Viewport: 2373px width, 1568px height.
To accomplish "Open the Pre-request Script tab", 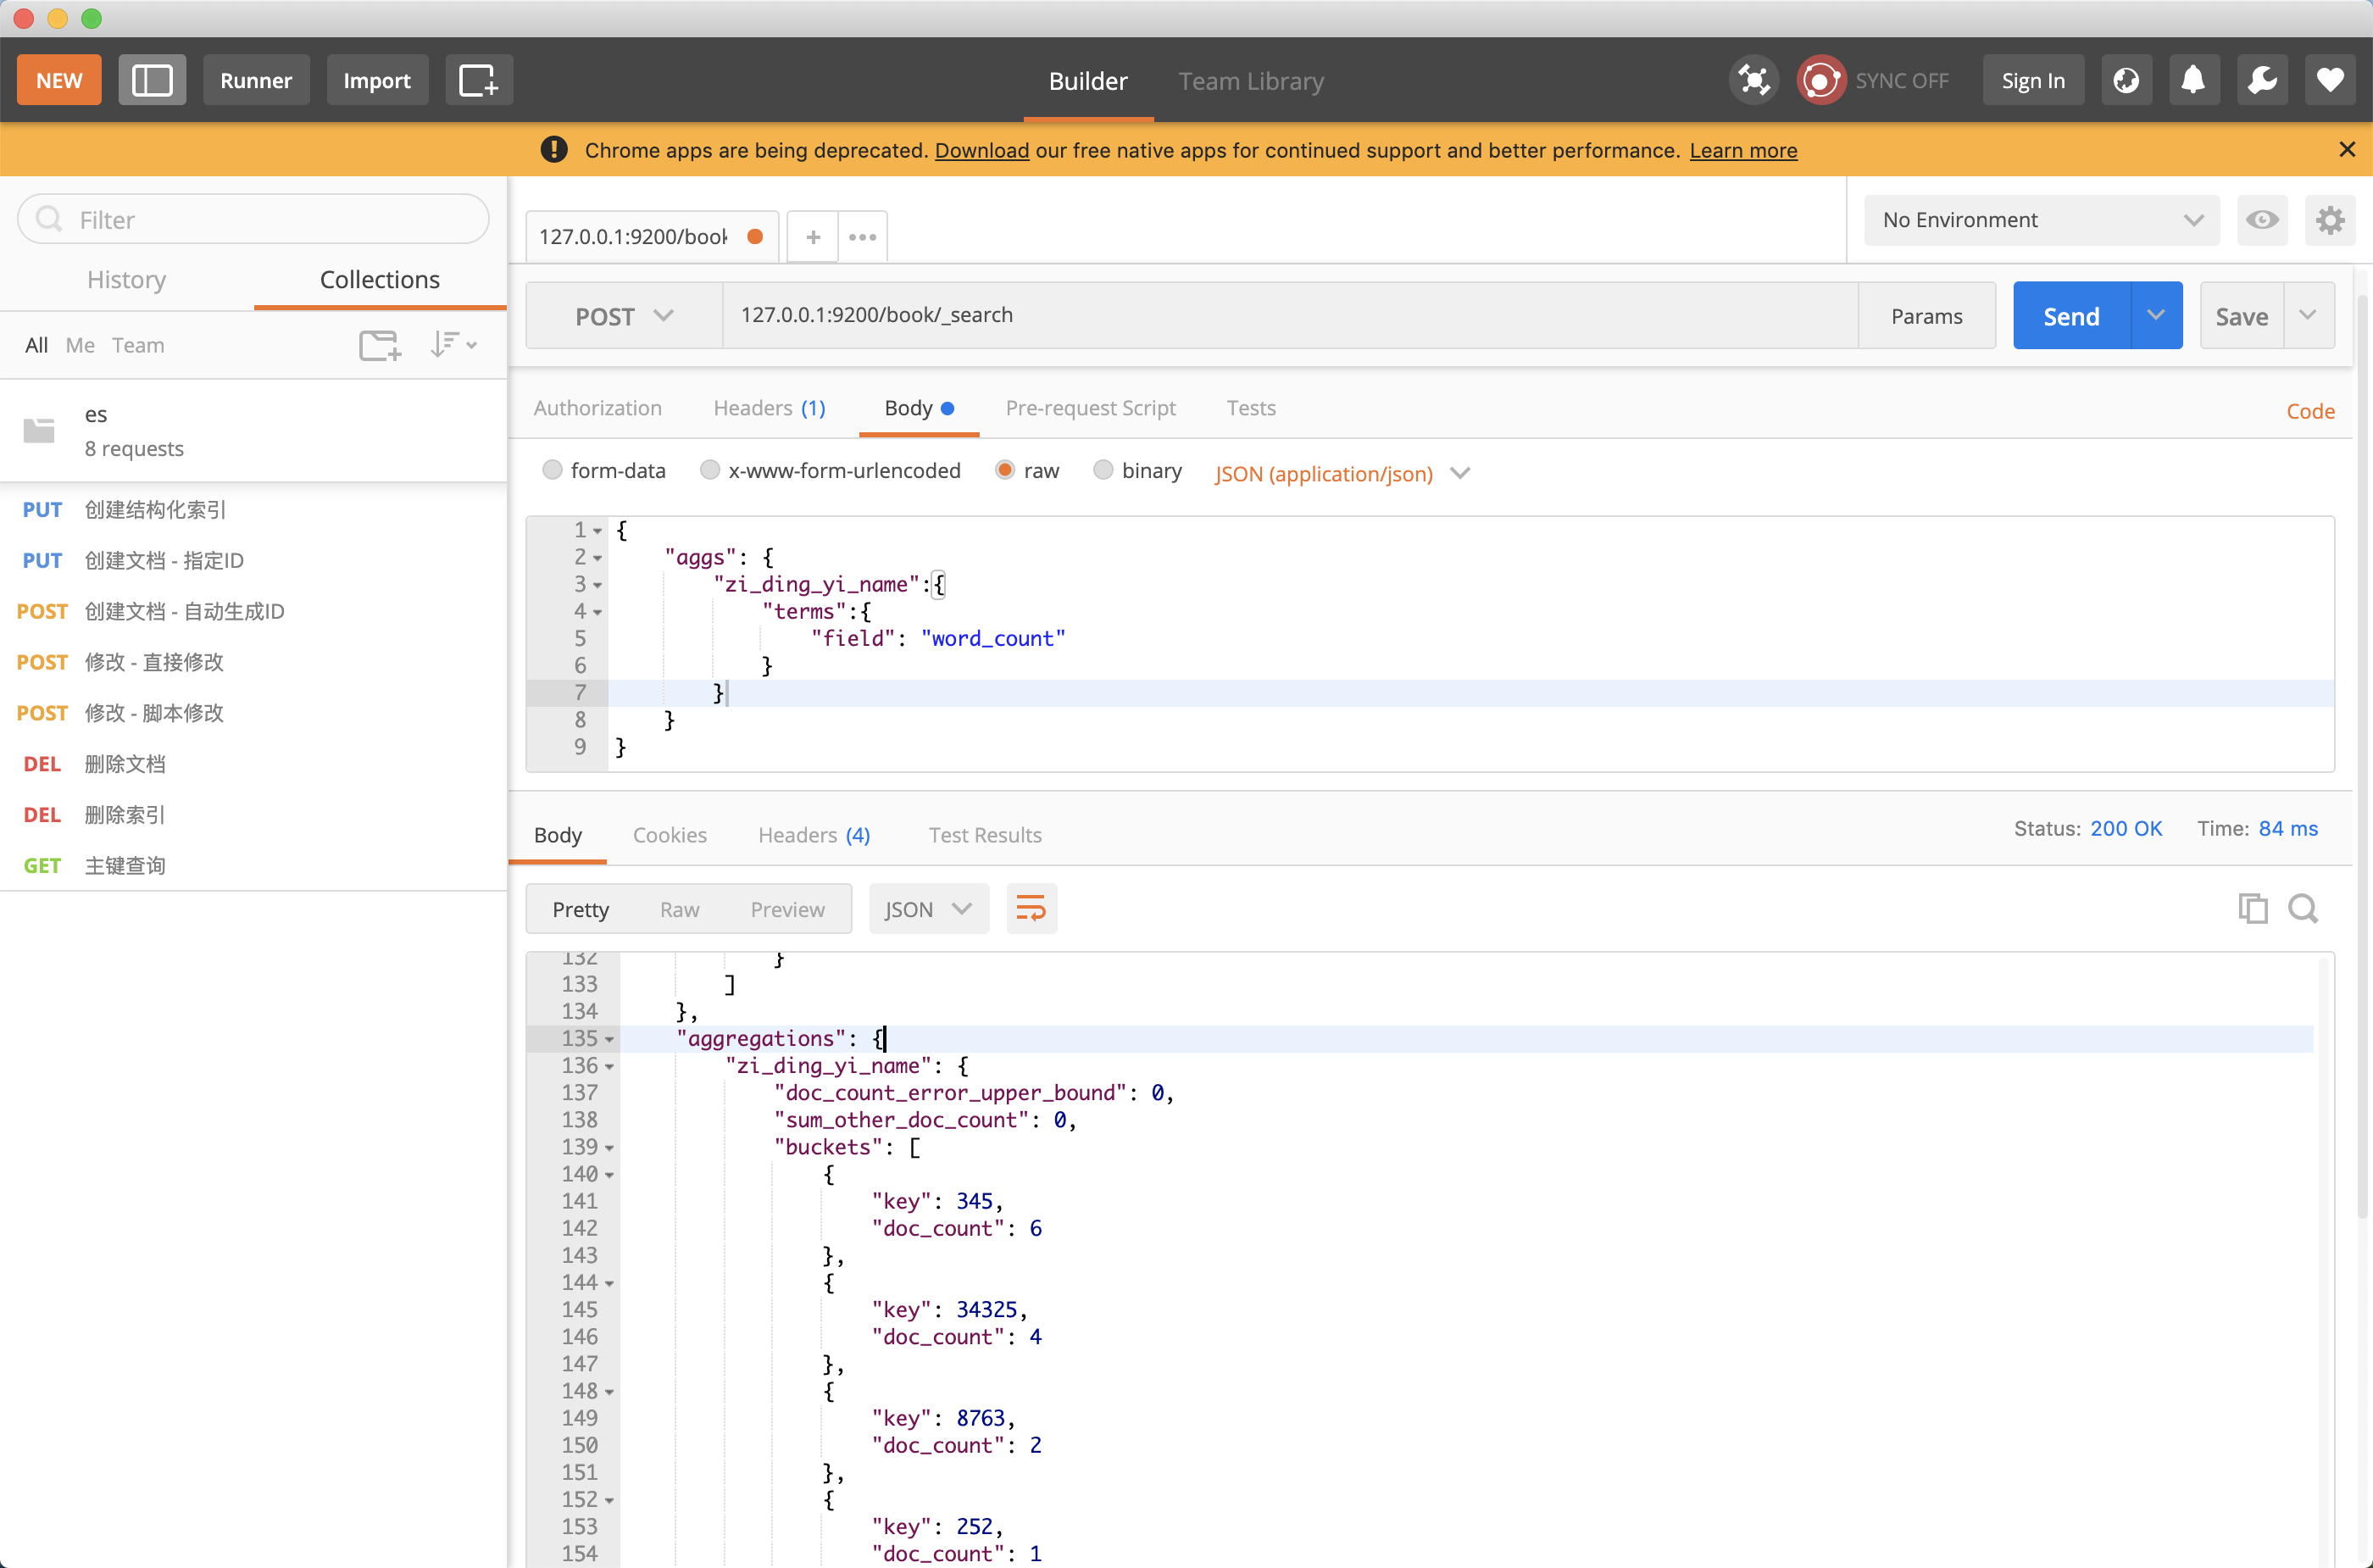I will [x=1090, y=408].
